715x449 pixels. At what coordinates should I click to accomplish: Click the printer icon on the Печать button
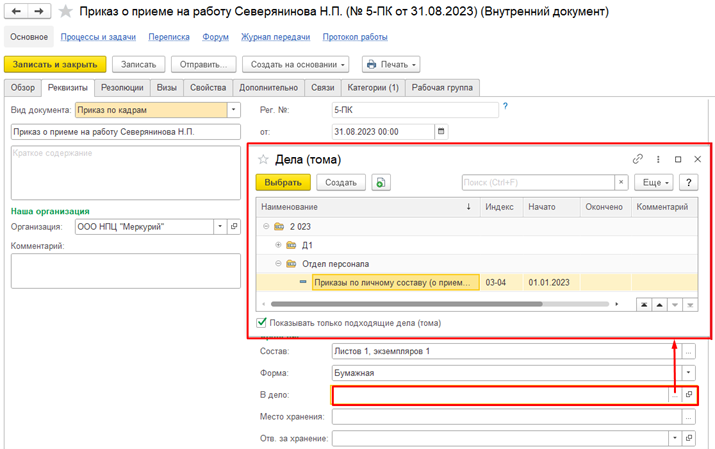[x=372, y=65]
